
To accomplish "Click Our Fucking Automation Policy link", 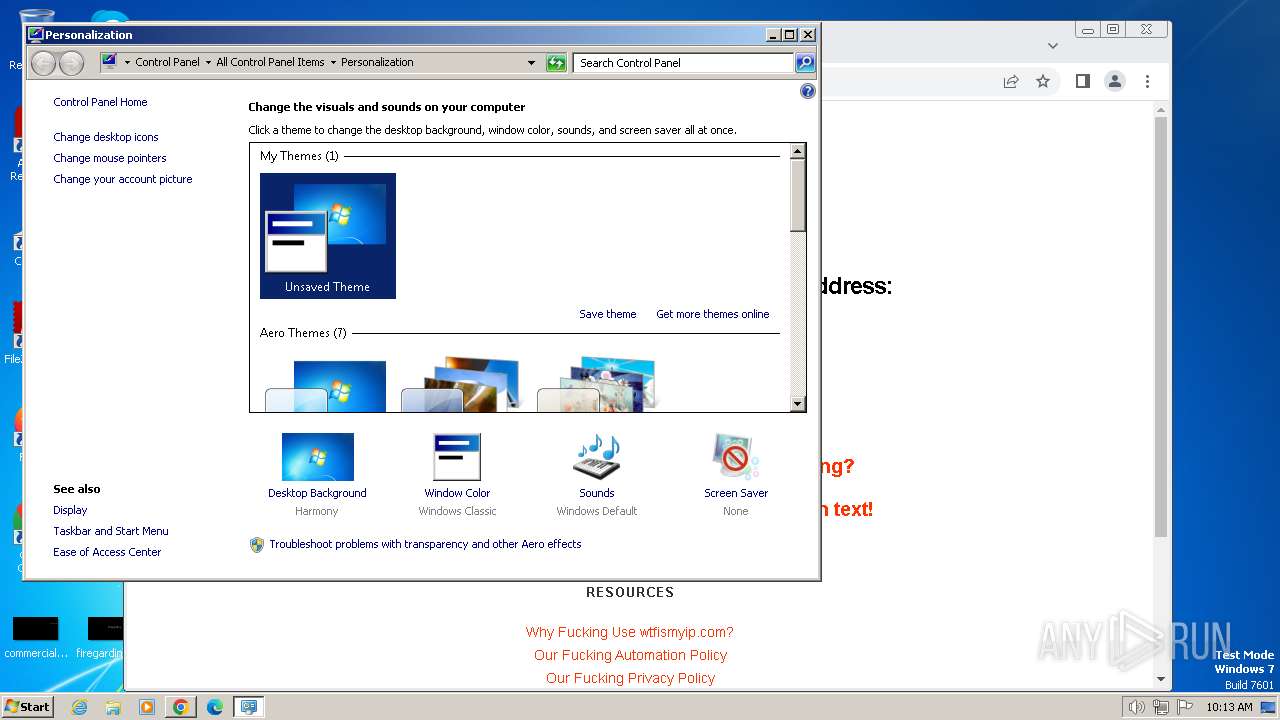I will click(x=630, y=655).
